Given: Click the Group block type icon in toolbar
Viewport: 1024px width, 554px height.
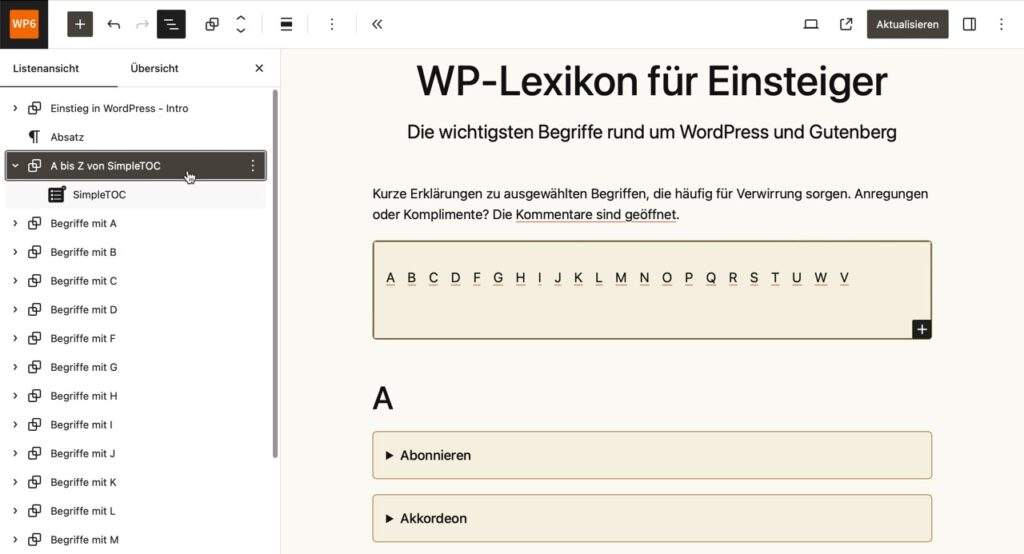Looking at the screenshot, I should (x=212, y=24).
